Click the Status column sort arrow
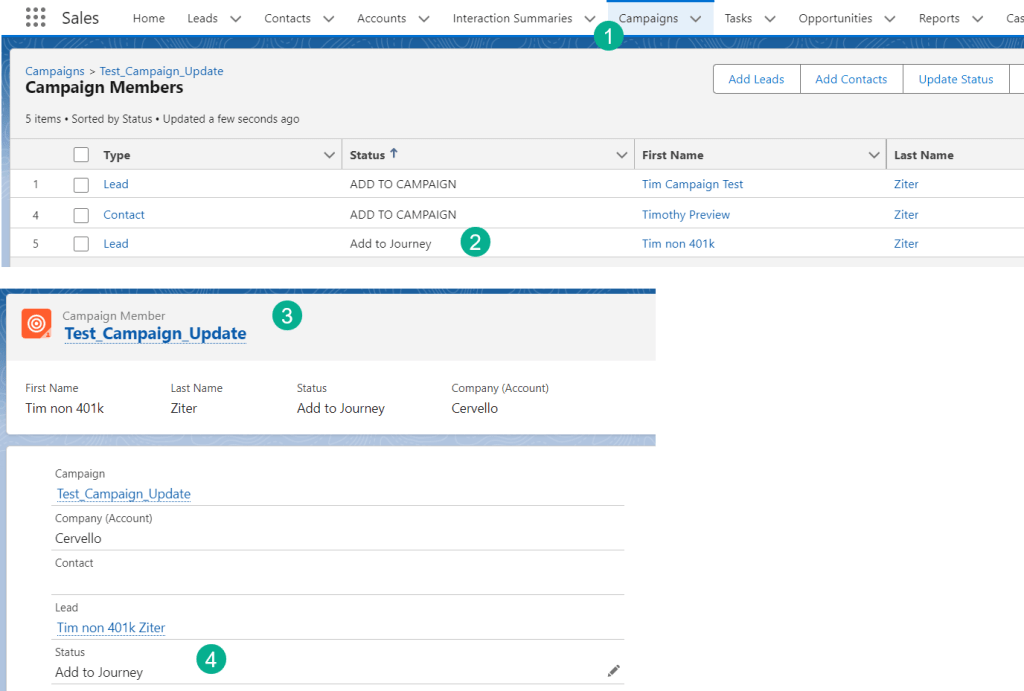Viewport: 1024px width, 691px height. pyautogui.click(x=394, y=154)
